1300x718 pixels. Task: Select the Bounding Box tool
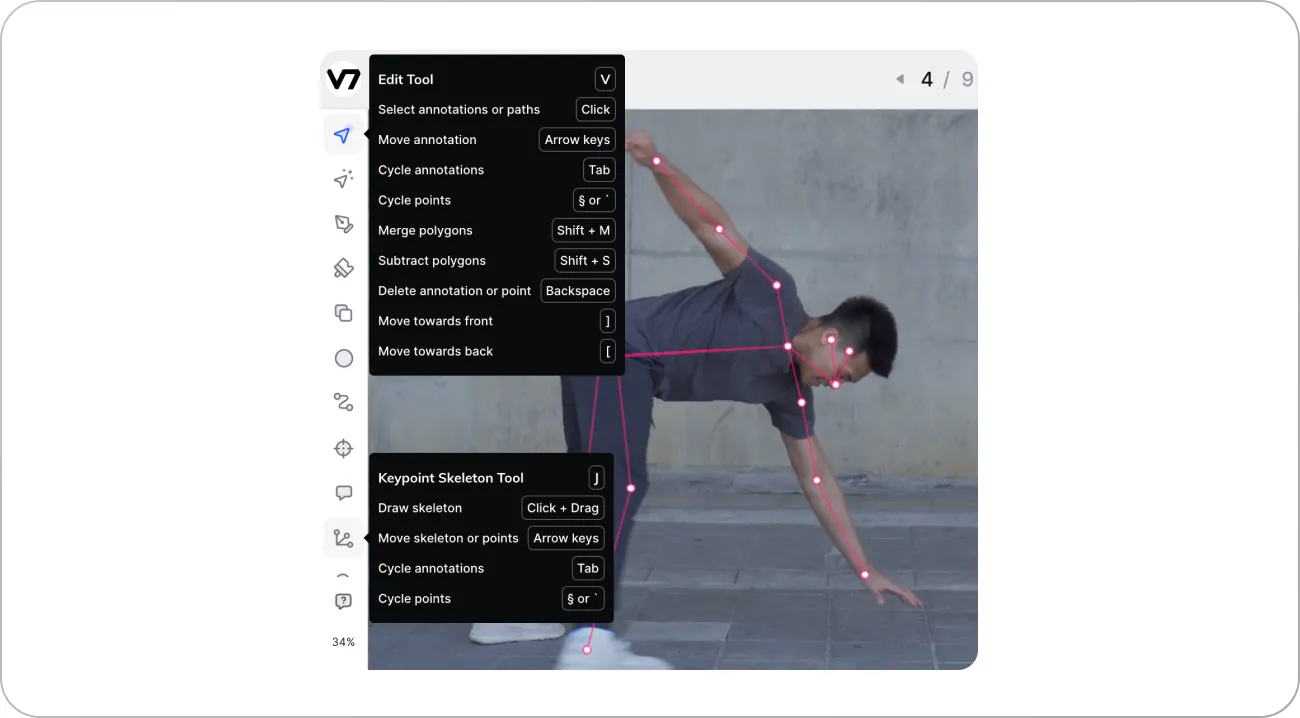pyautogui.click(x=344, y=223)
